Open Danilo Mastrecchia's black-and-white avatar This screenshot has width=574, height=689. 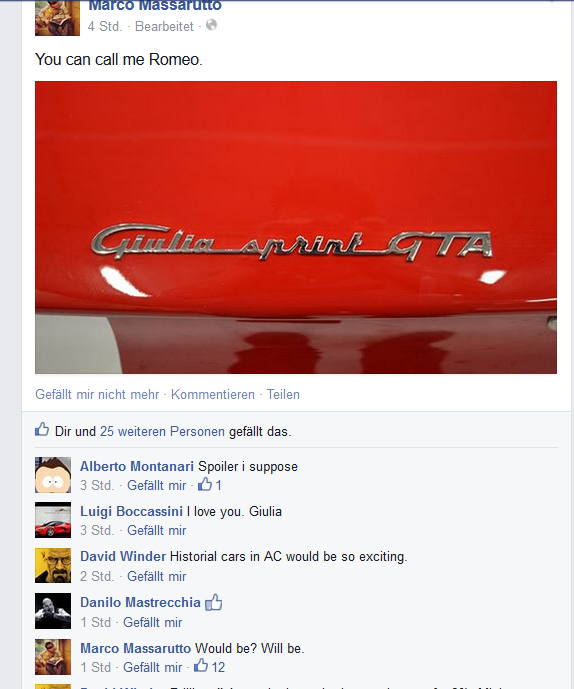[53, 611]
